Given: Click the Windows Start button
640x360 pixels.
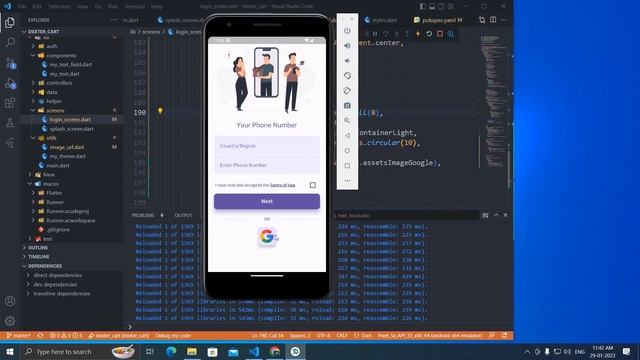Looking at the screenshot, I should [10, 351].
